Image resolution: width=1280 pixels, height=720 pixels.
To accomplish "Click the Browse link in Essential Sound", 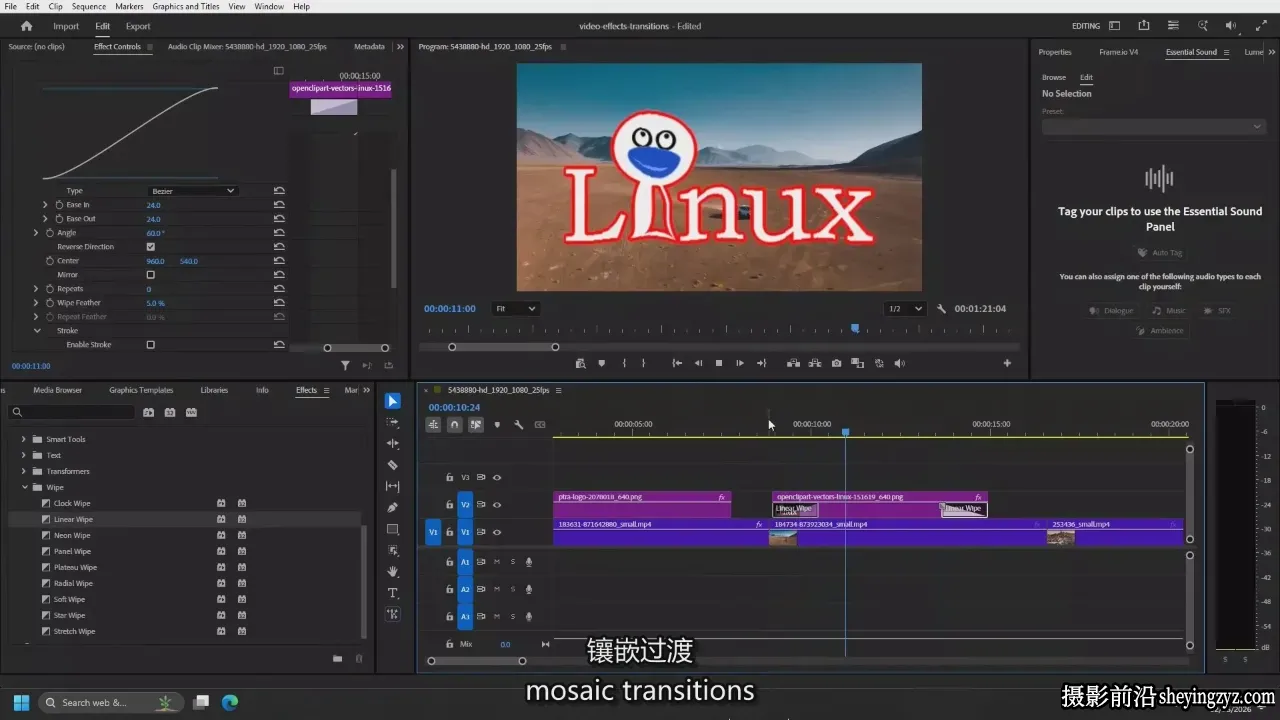I will coord(1054,77).
